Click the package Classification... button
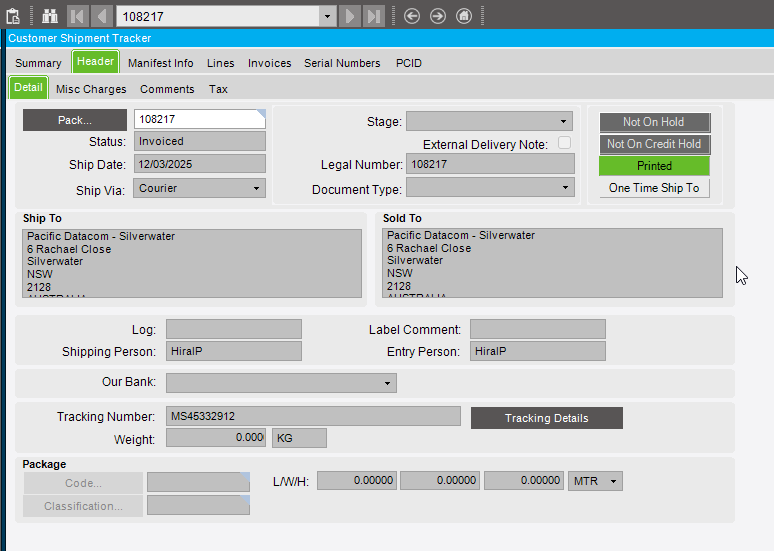 point(83,506)
